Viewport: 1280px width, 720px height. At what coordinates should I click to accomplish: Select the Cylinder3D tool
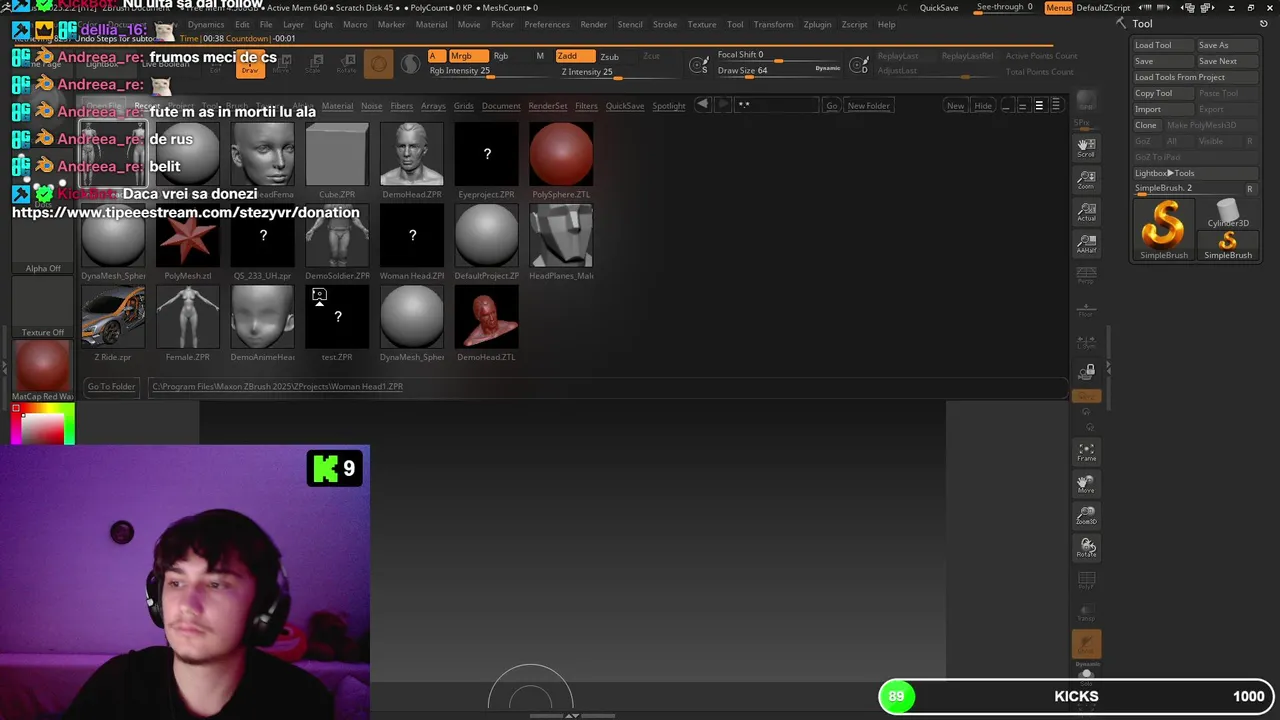[1228, 212]
